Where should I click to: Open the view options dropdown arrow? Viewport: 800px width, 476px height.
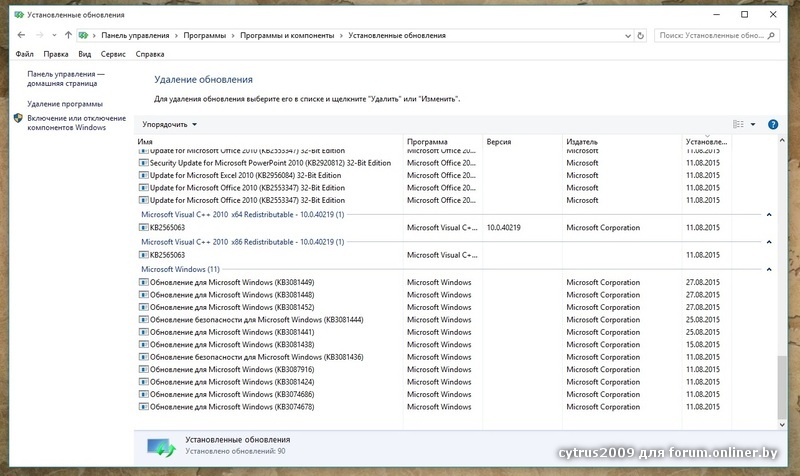753,124
